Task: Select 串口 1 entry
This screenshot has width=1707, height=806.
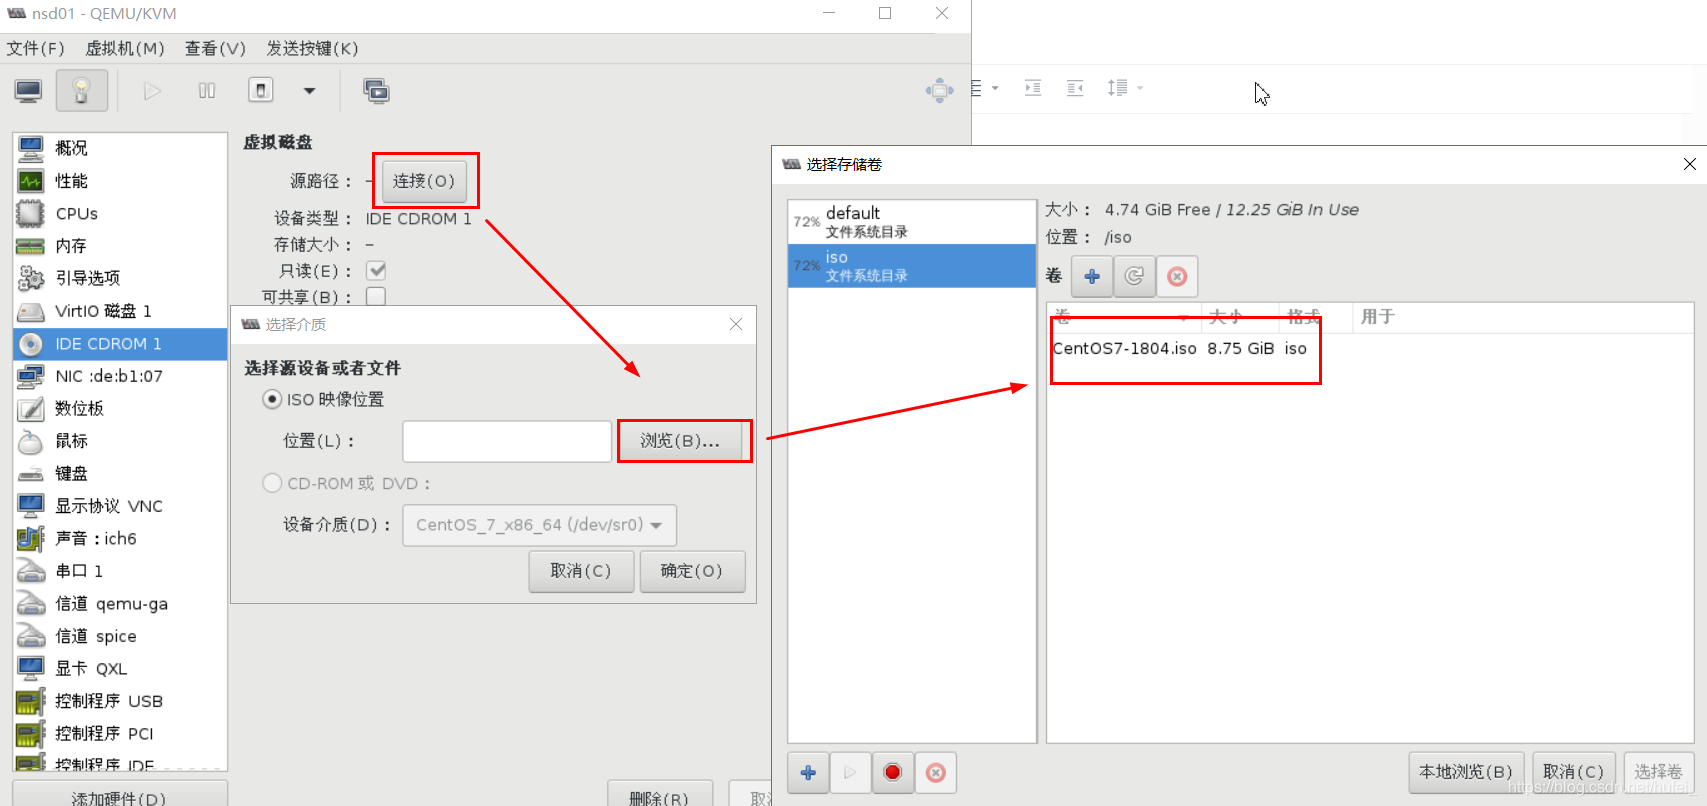Action: [120, 571]
